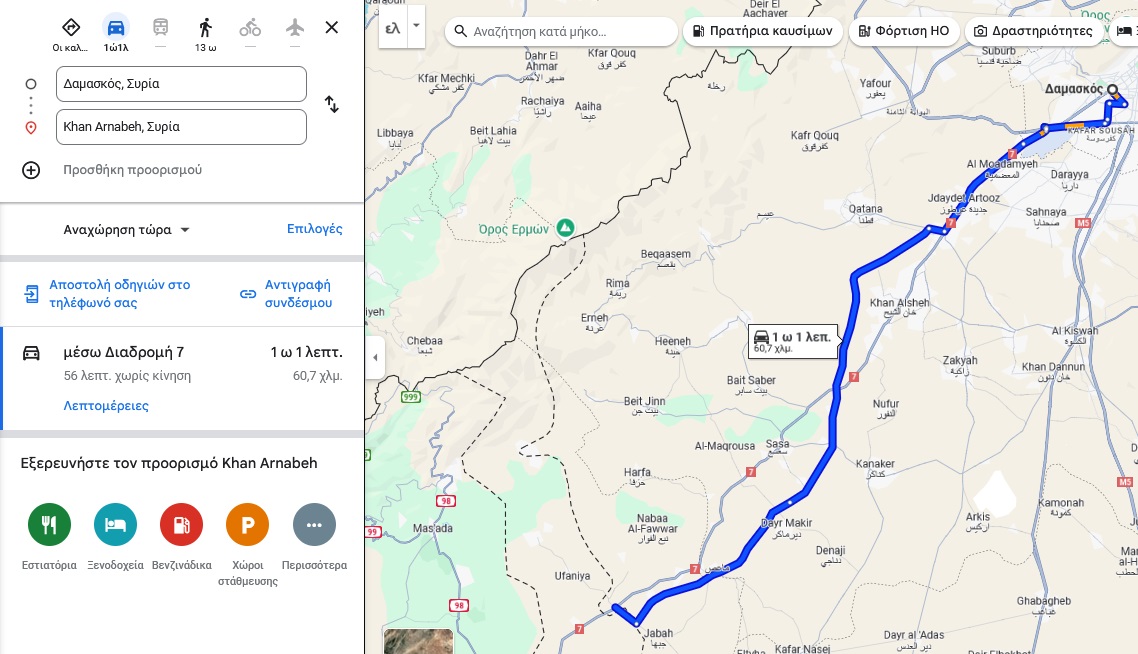The height and width of the screenshot is (654, 1138).
Task: Open Εστιατόρια restaurants near Khan Arnabeh
Action: 49,524
